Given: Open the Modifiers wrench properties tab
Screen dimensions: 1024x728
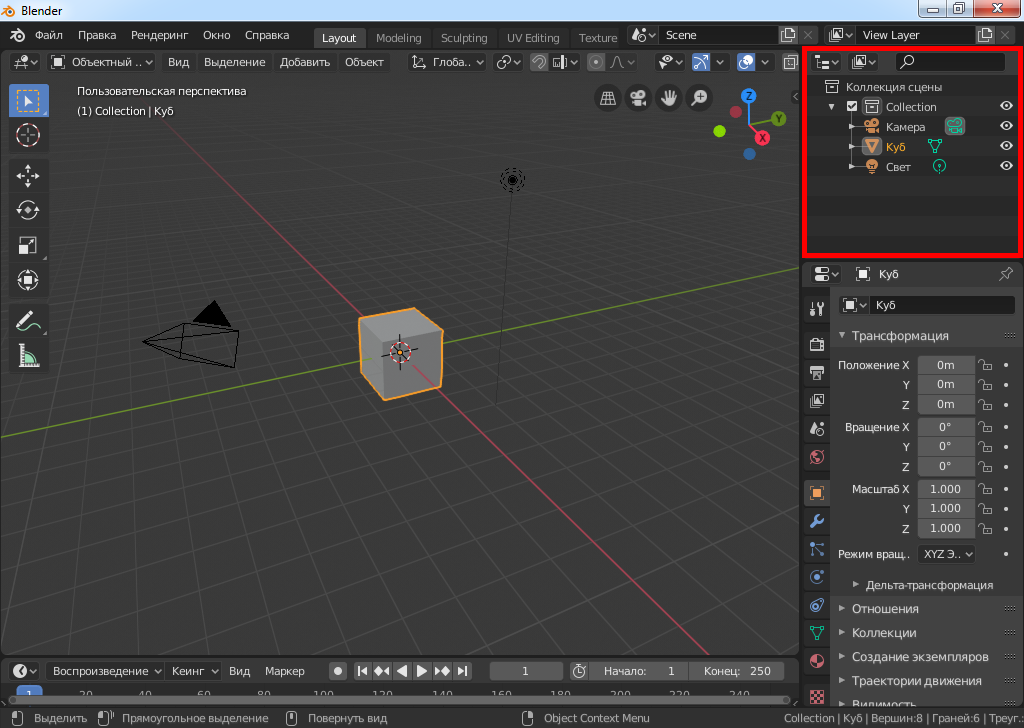Looking at the screenshot, I should pyautogui.click(x=817, y=521).
